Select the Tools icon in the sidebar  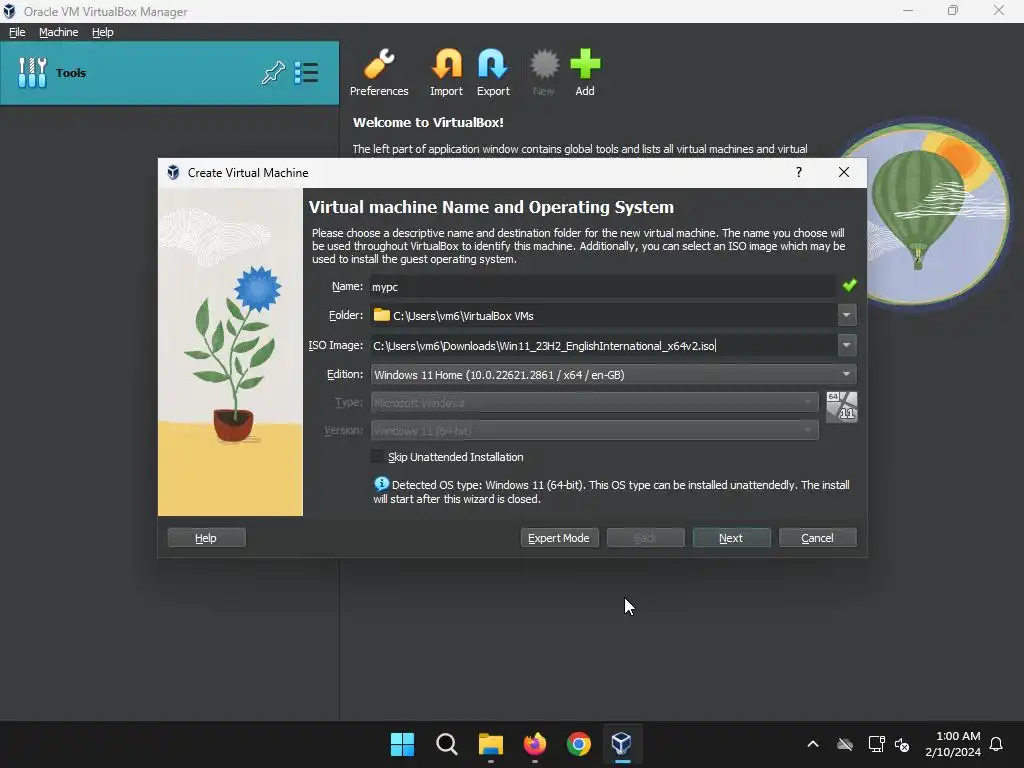coord(32,72)
